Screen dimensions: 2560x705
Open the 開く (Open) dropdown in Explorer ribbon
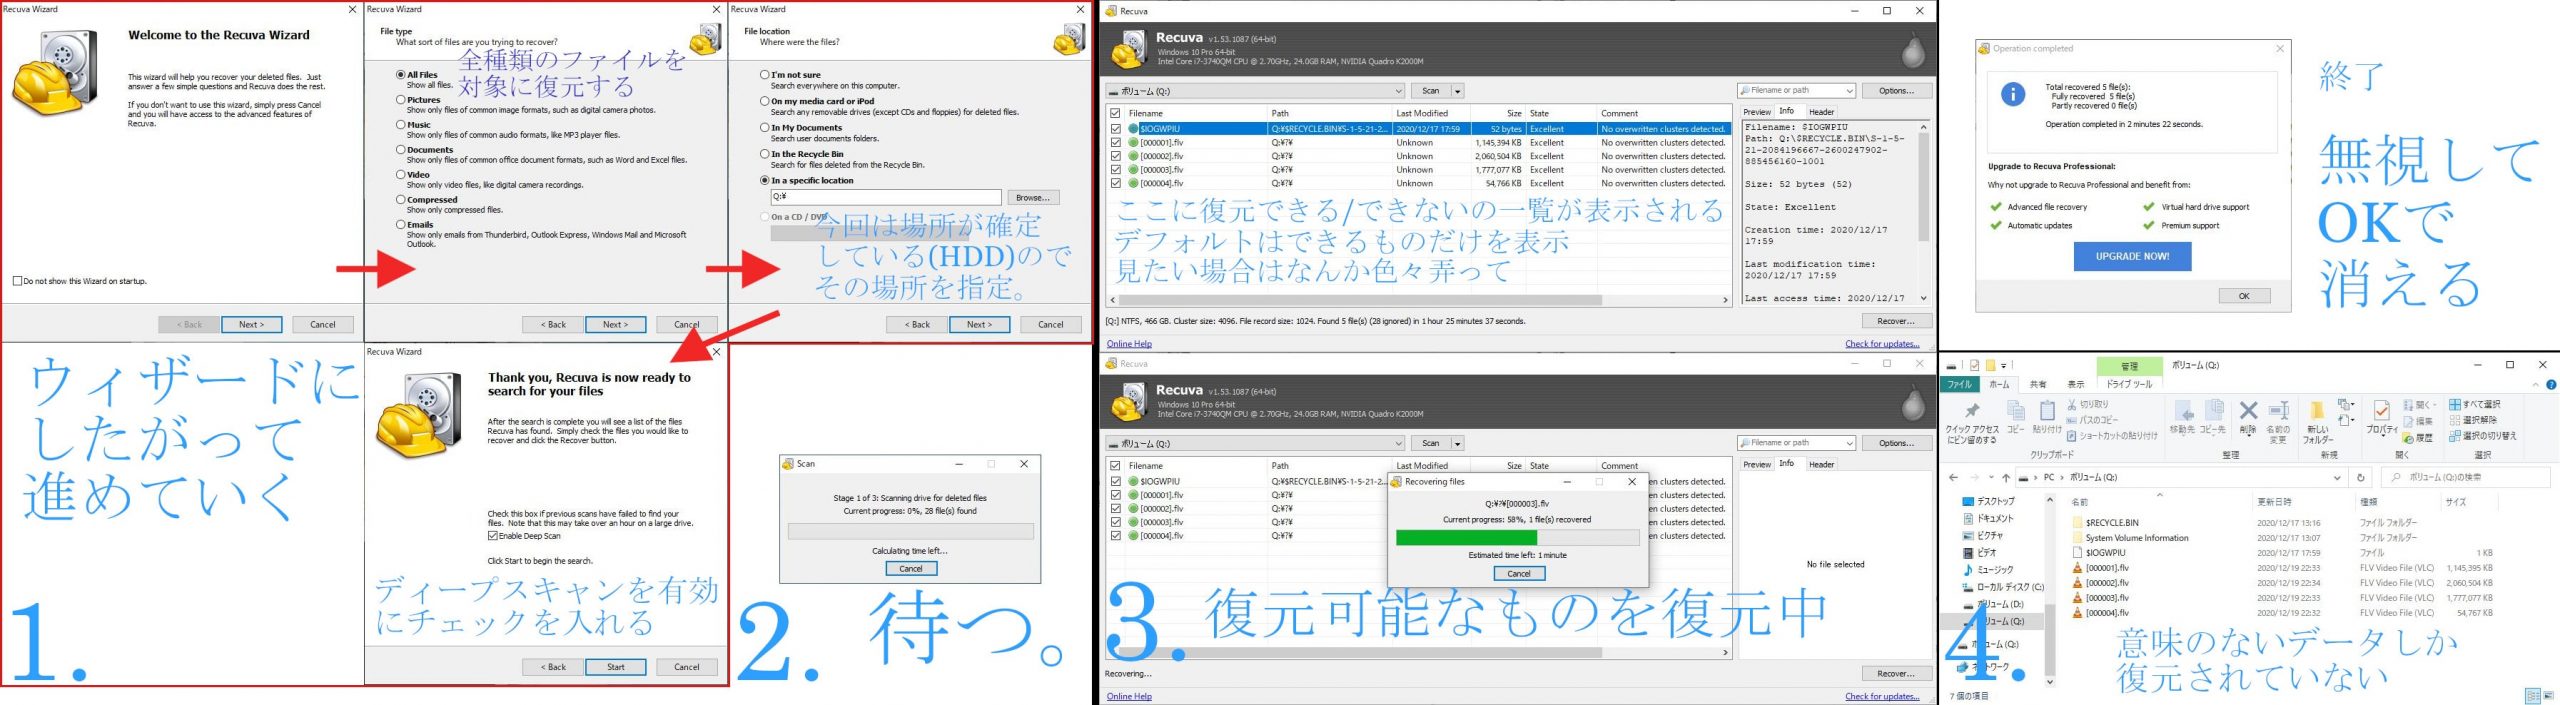coord(2422,404)
